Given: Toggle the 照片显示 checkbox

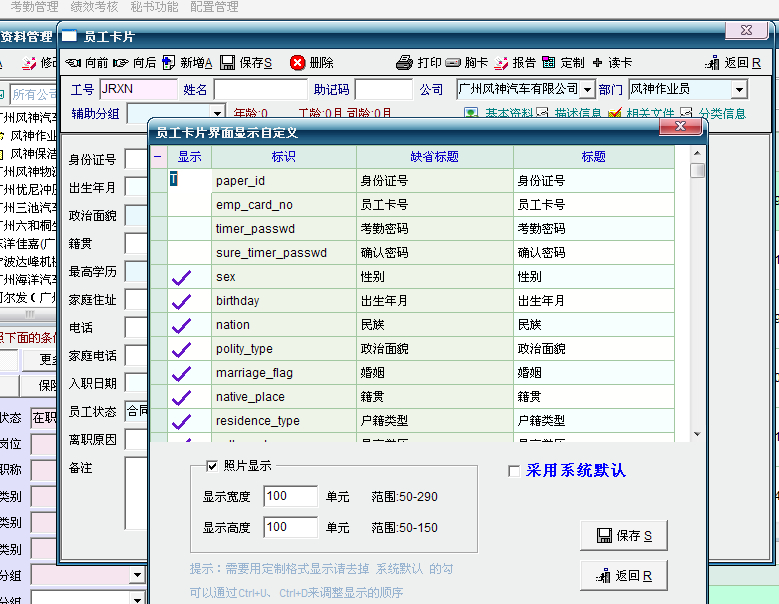Looking at the screenshot, I should [212, 465].
